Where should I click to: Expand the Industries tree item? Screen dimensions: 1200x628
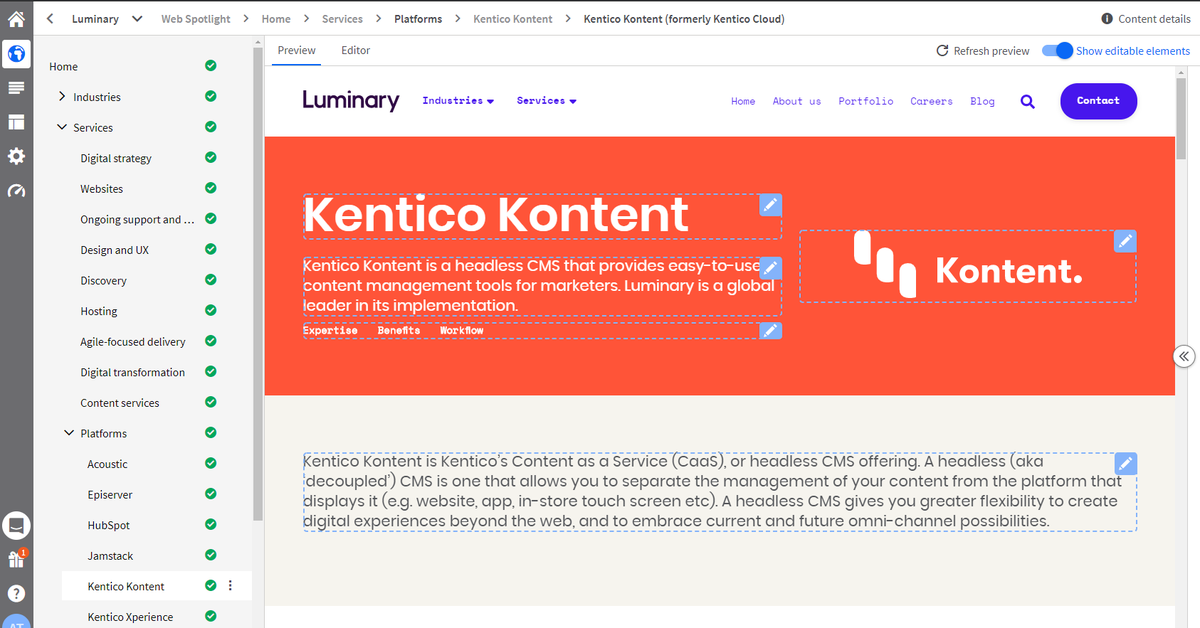61,96
